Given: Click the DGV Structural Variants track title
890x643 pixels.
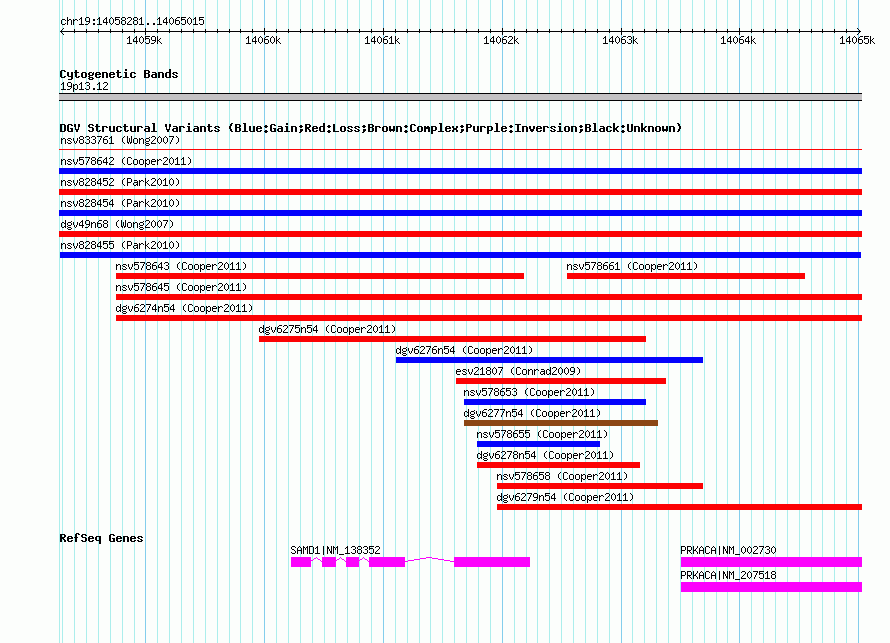Looking at the screenshot, I should click(x=371, y=128).
